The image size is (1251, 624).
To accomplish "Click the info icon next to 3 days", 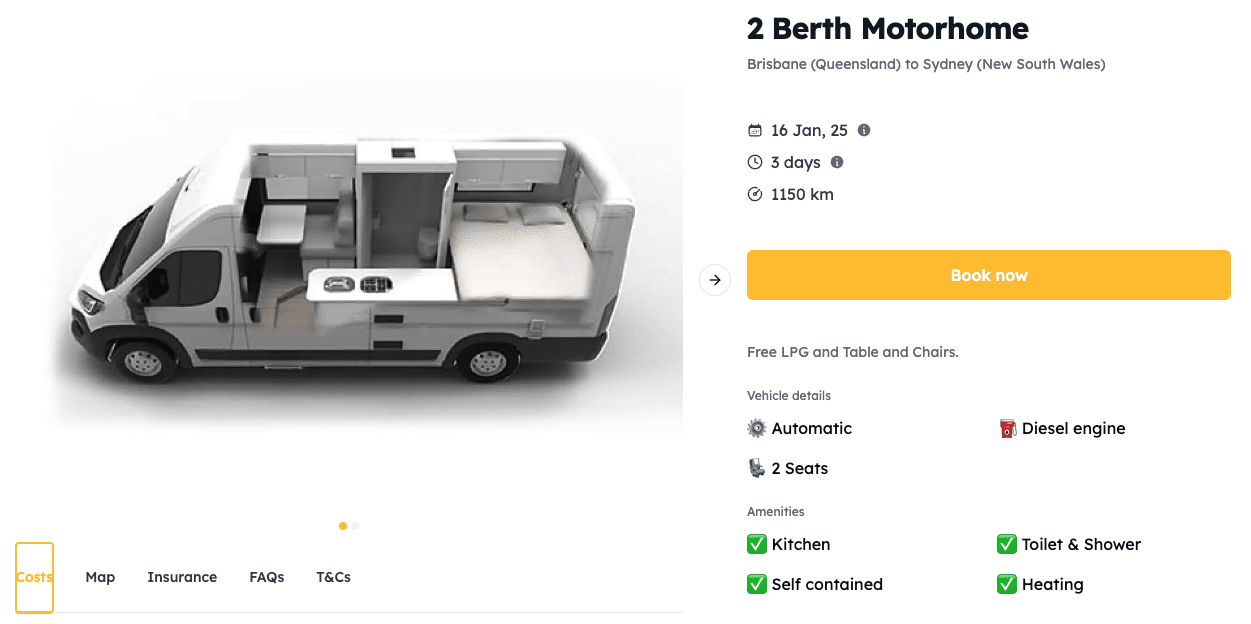I will (837, 162).
